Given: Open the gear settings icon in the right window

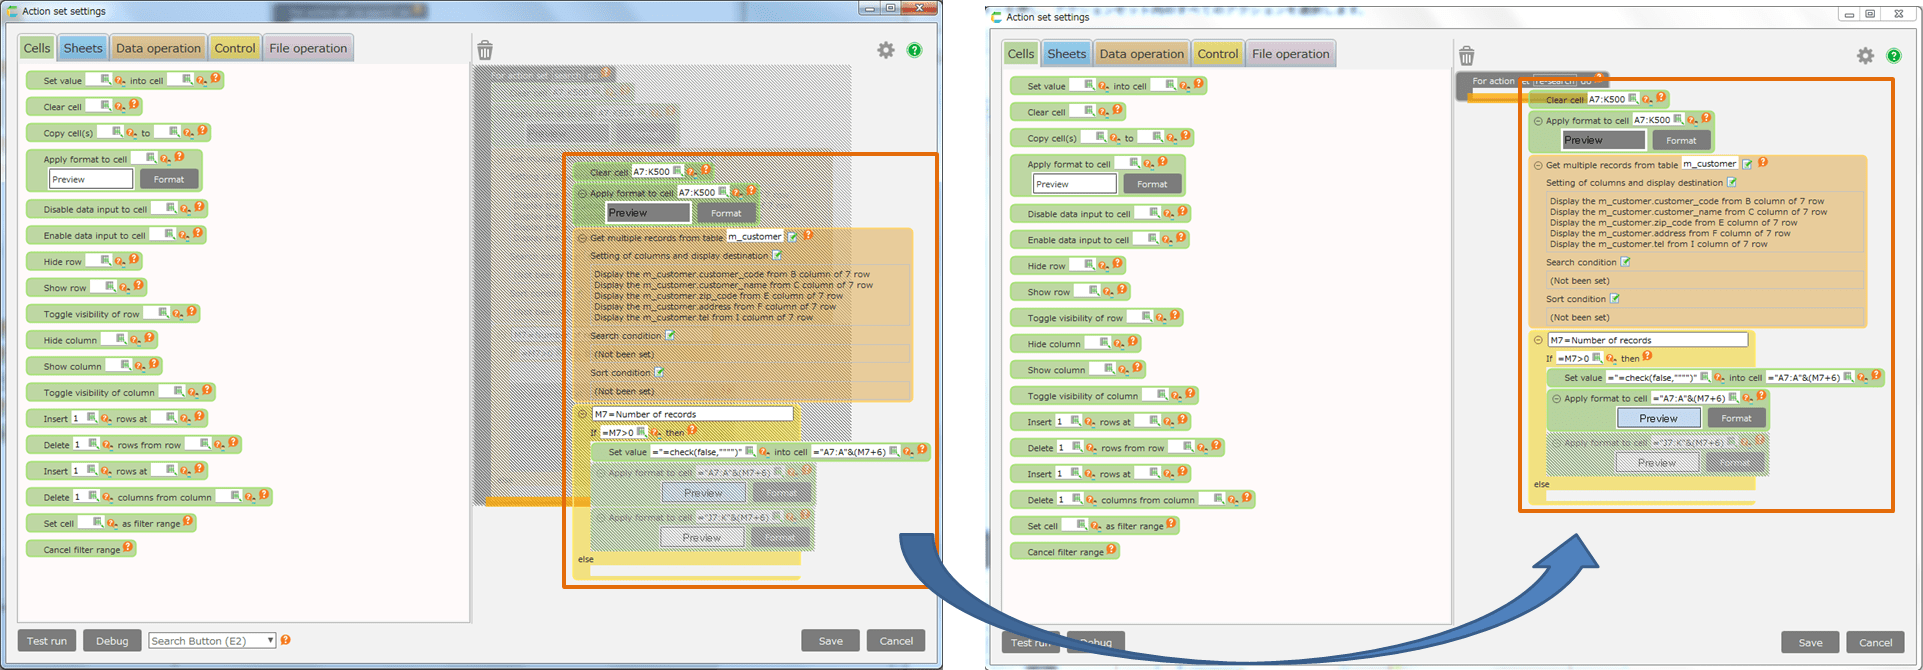Looking at the screenshot, I should coord(1865,56).
